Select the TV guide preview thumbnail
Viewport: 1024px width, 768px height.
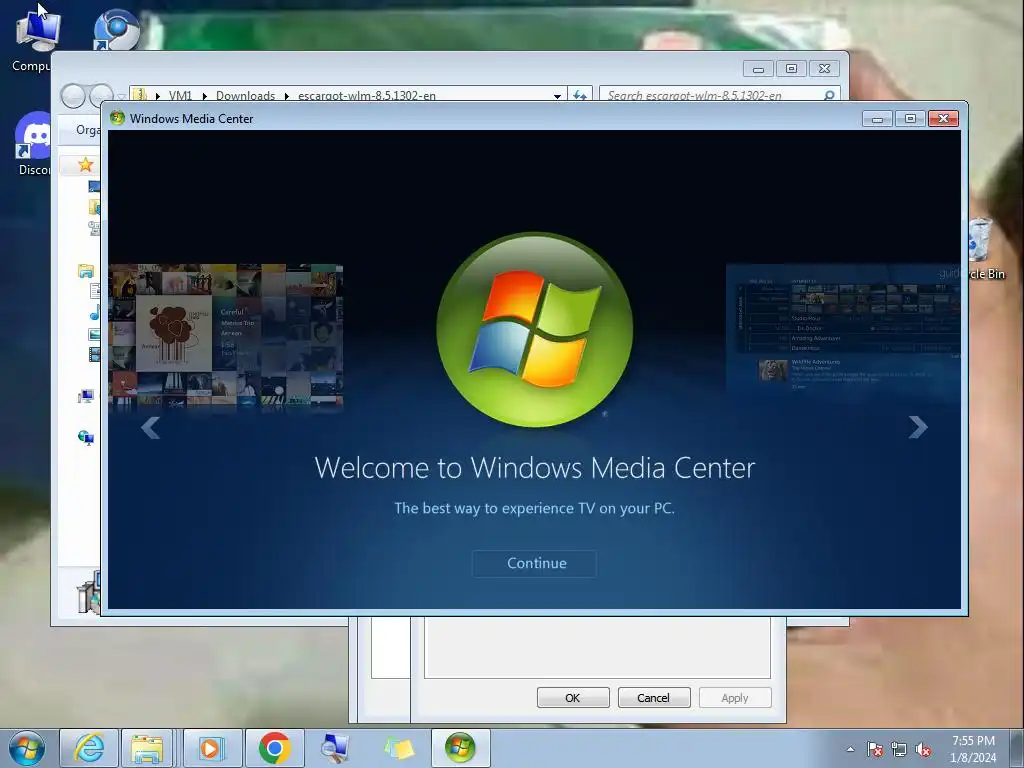[843, 328]
